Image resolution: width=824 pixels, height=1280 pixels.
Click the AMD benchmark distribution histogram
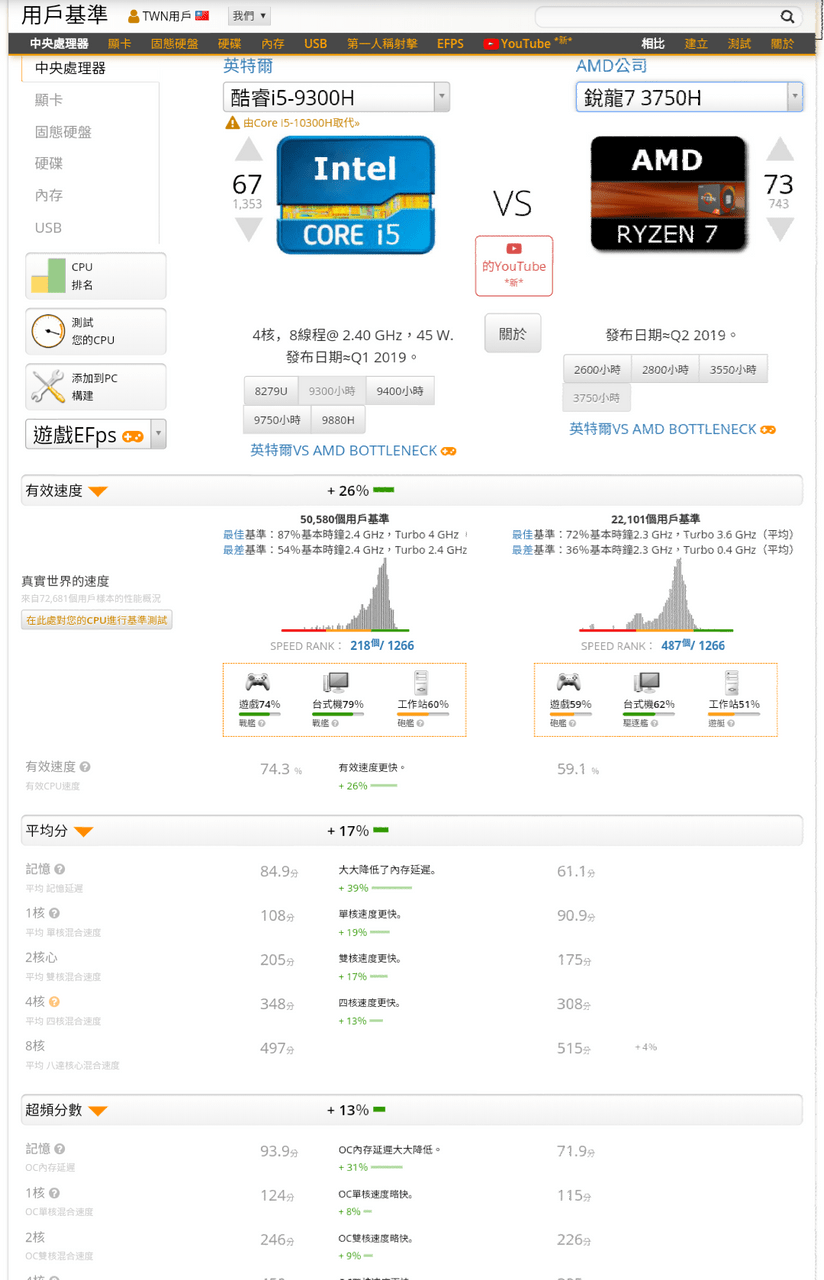click(656, 595)
